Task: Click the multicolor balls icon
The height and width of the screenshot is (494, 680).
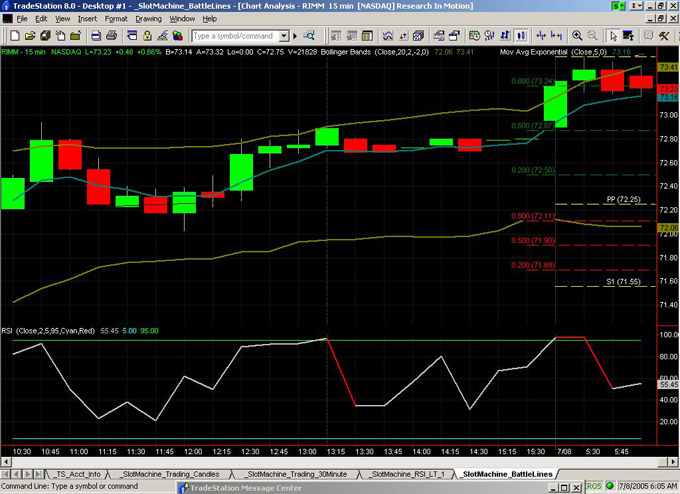Action: click(177, 36)
